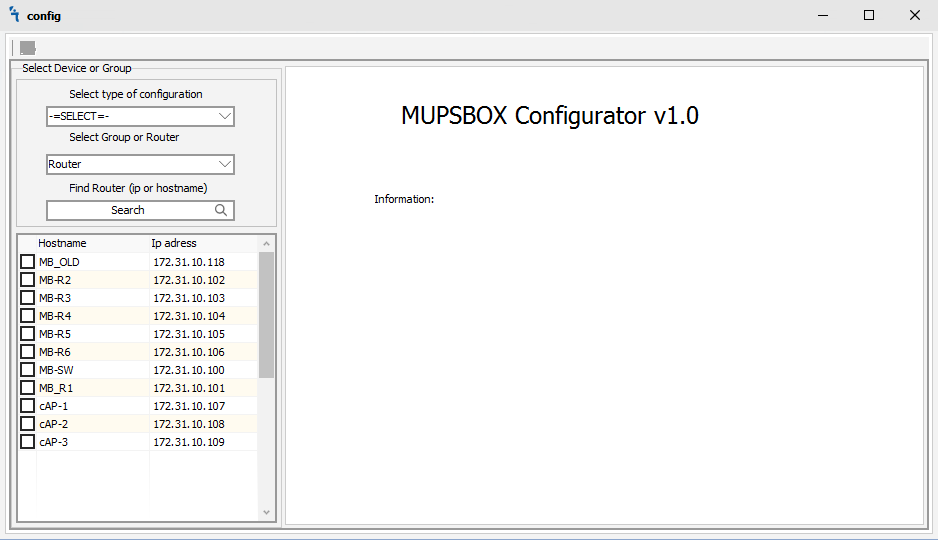The image size is (938, 540).
Task: Select the MB-SW checkbox
Action: (x=28, y=370)
